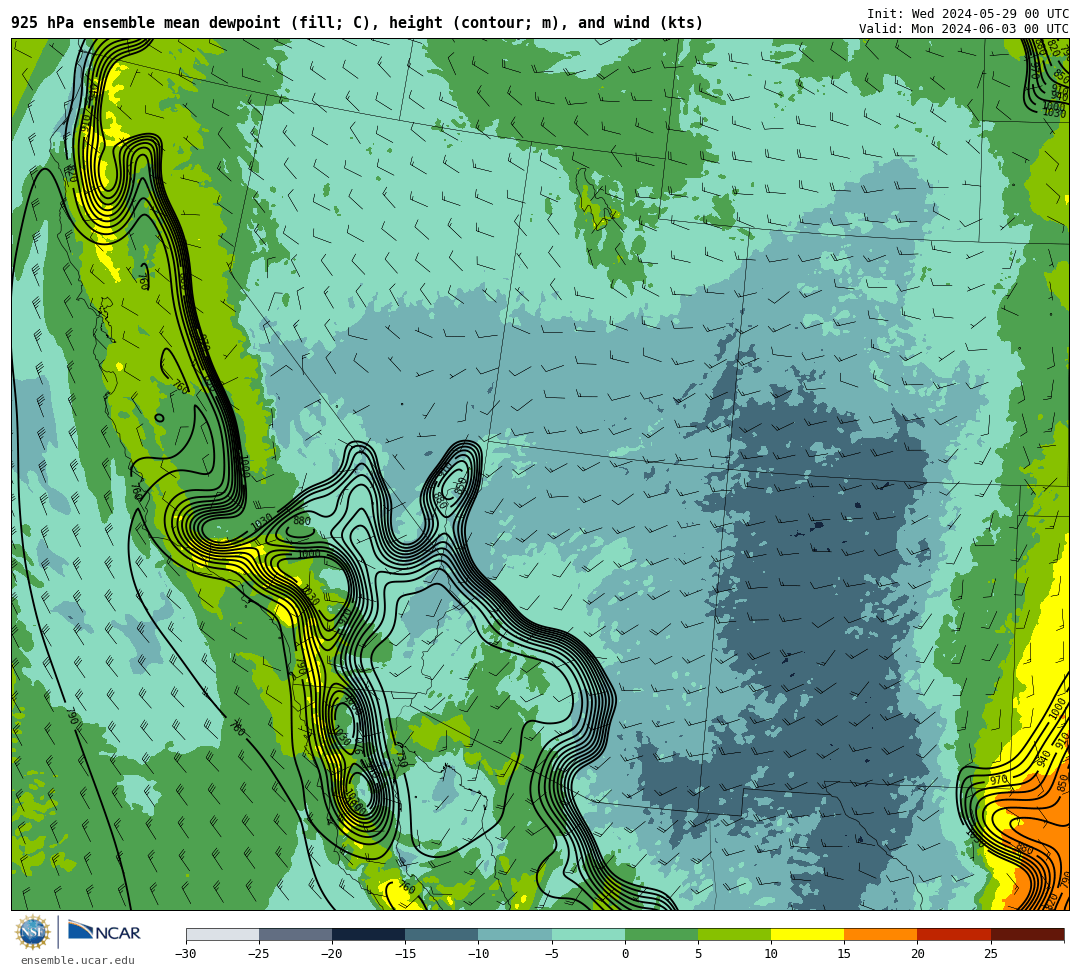Click colorbar label -25

click(259, 954)
